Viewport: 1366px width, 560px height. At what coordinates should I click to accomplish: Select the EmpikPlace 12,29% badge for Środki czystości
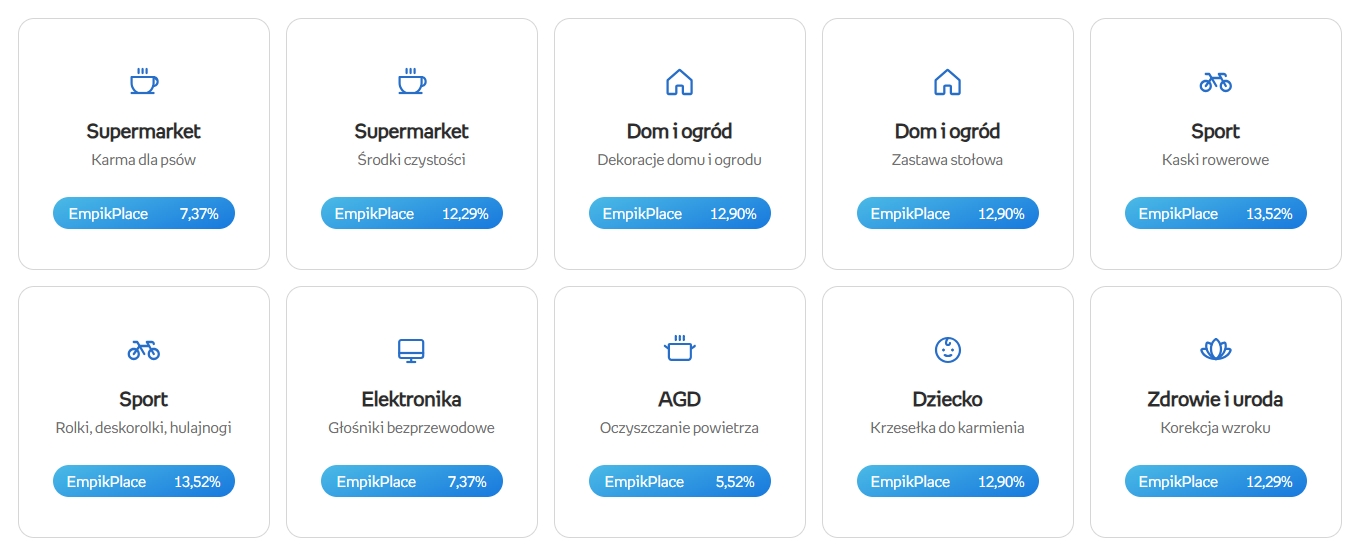[412, 213]
